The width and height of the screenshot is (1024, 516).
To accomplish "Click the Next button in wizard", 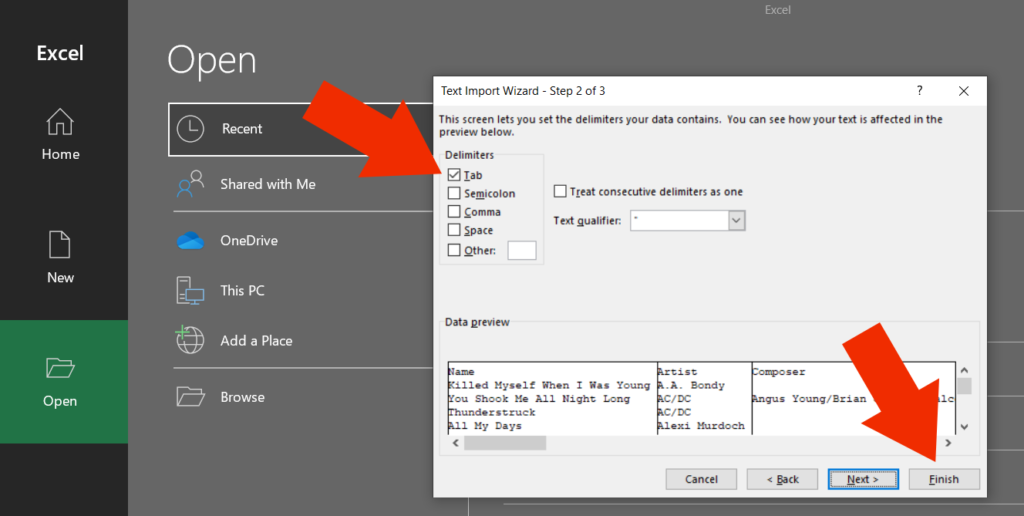I will pos(863,479).
